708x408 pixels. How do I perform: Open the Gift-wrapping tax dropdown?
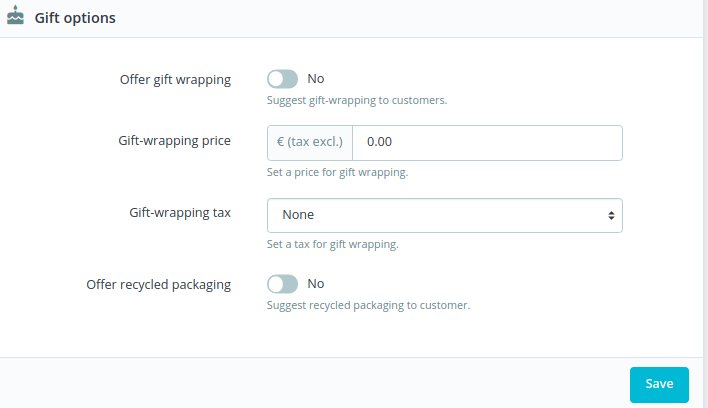pyautogui.click(x=445, y=215)
